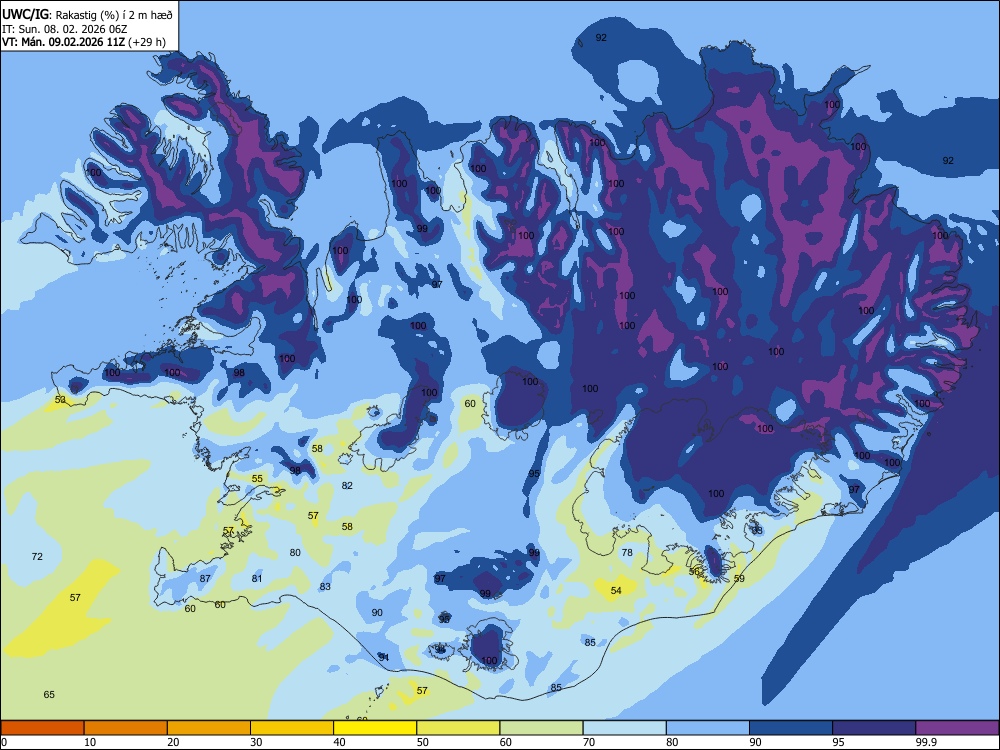Image resolution: width=1000 pixels, height=750 pixels.
Task: Click the legend tick label '99.9'
Action: 925,742
